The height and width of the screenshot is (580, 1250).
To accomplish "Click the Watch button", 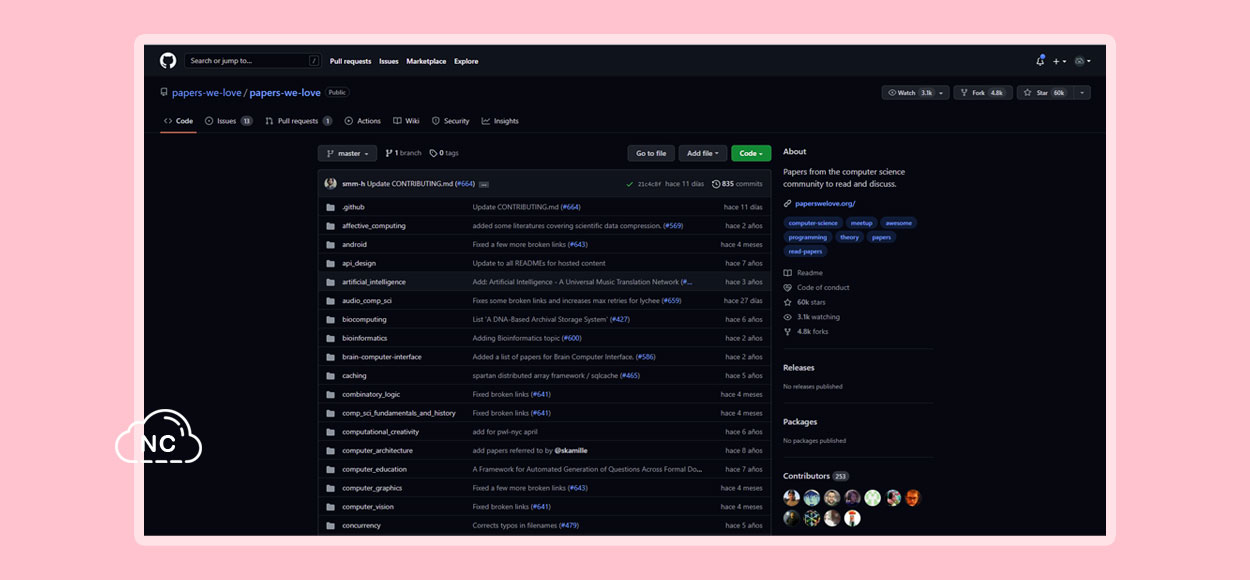I will pos(915,93).
